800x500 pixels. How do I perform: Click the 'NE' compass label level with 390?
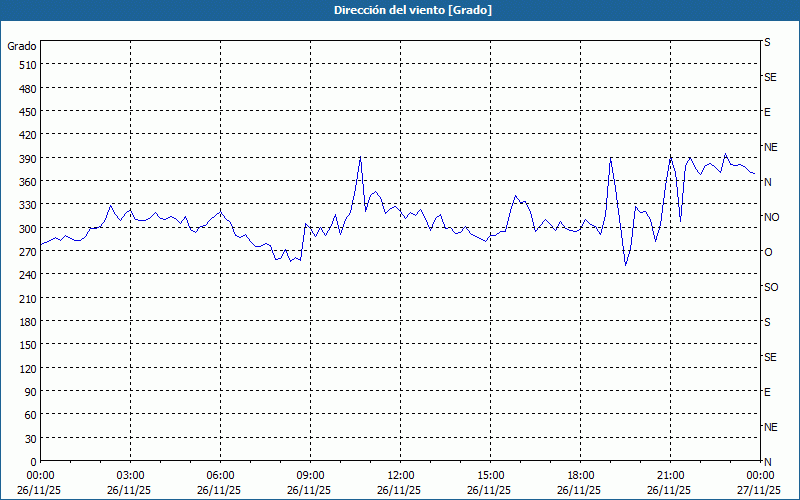pos(770,147)
